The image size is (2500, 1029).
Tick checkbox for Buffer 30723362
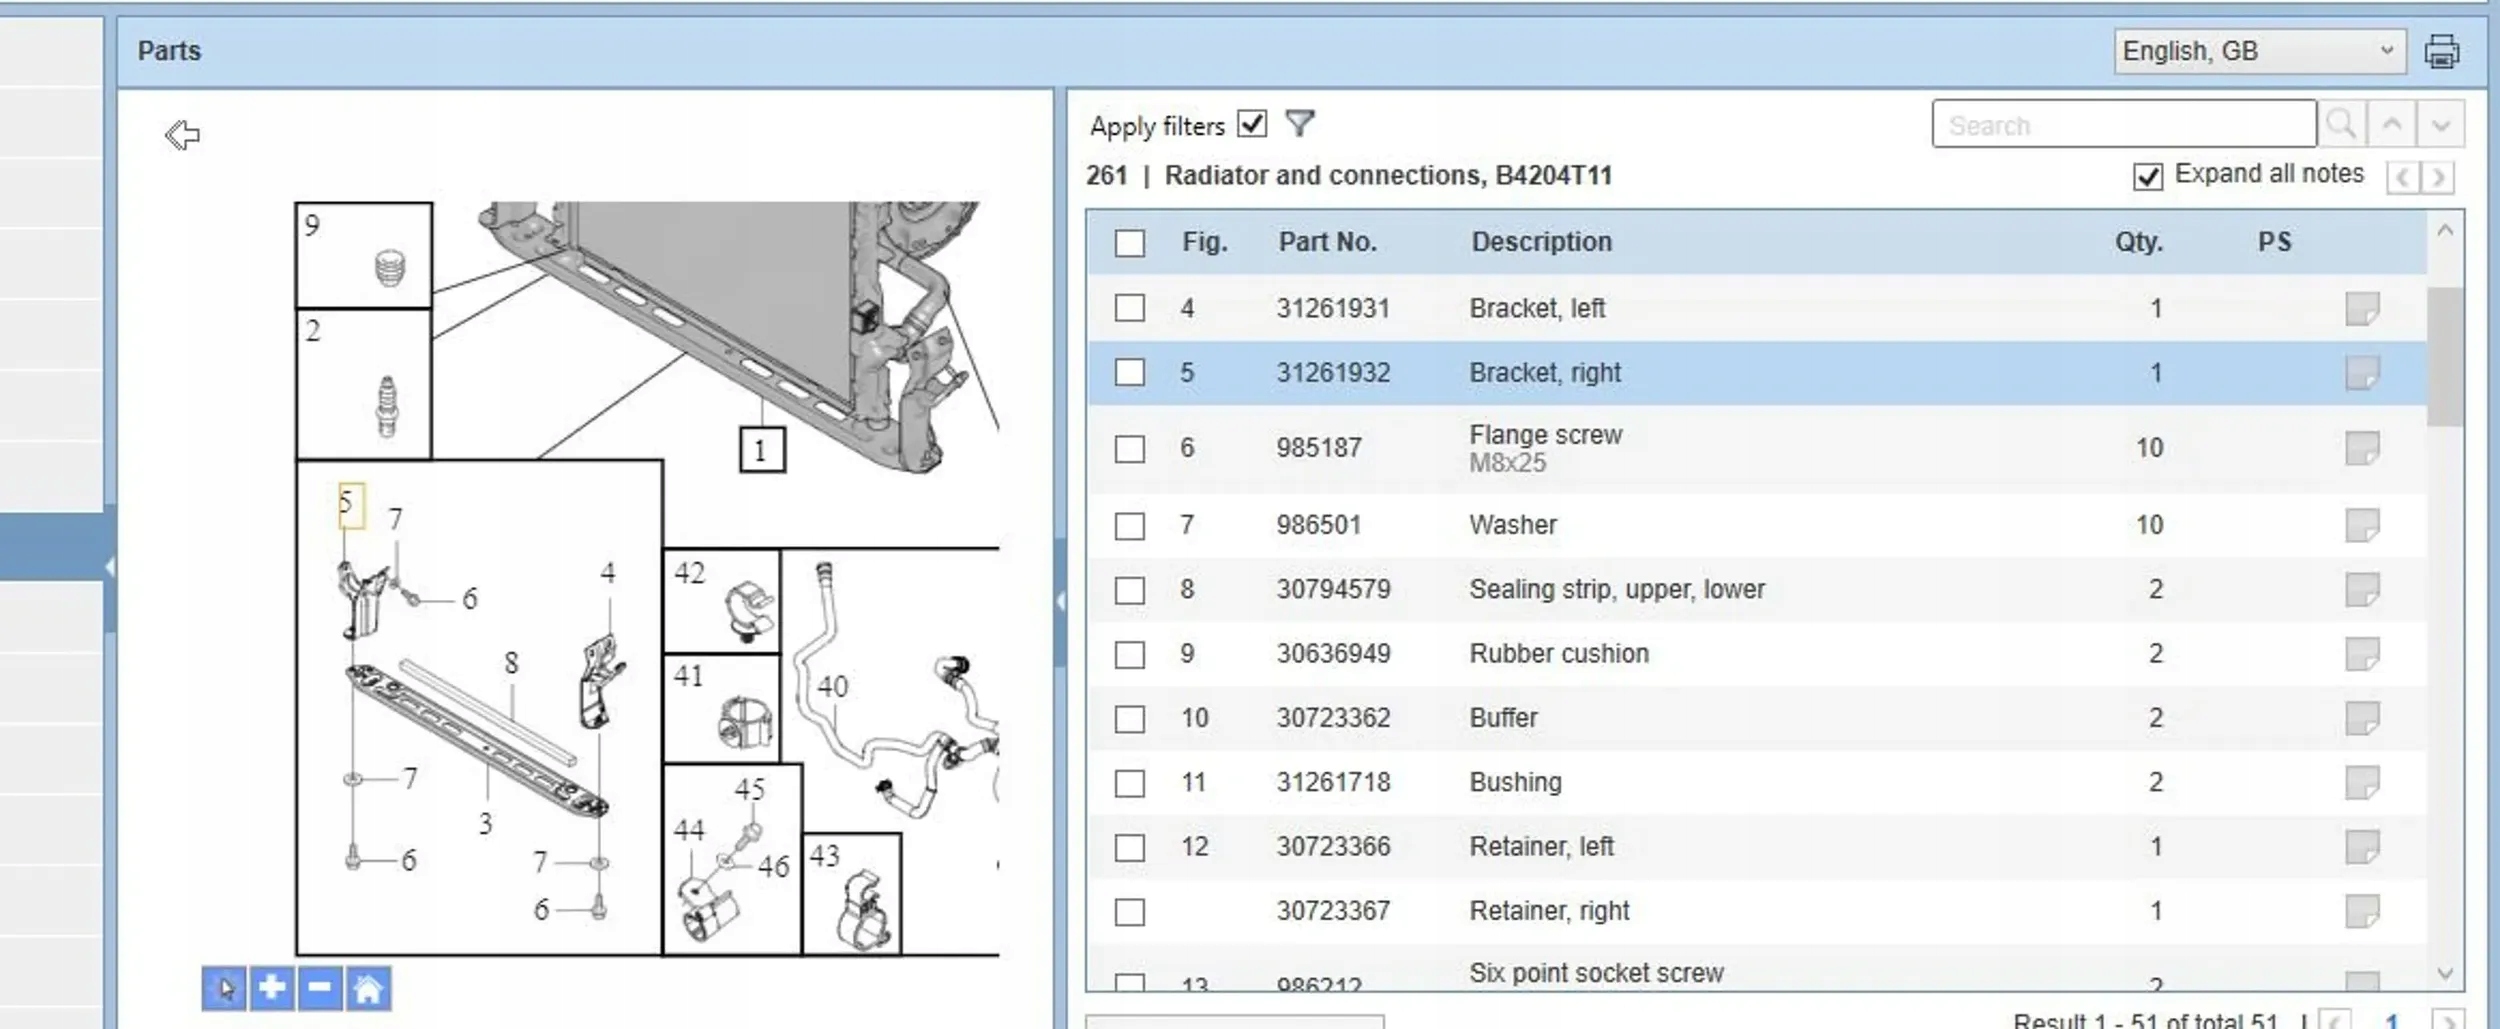tap(1129, 719)
